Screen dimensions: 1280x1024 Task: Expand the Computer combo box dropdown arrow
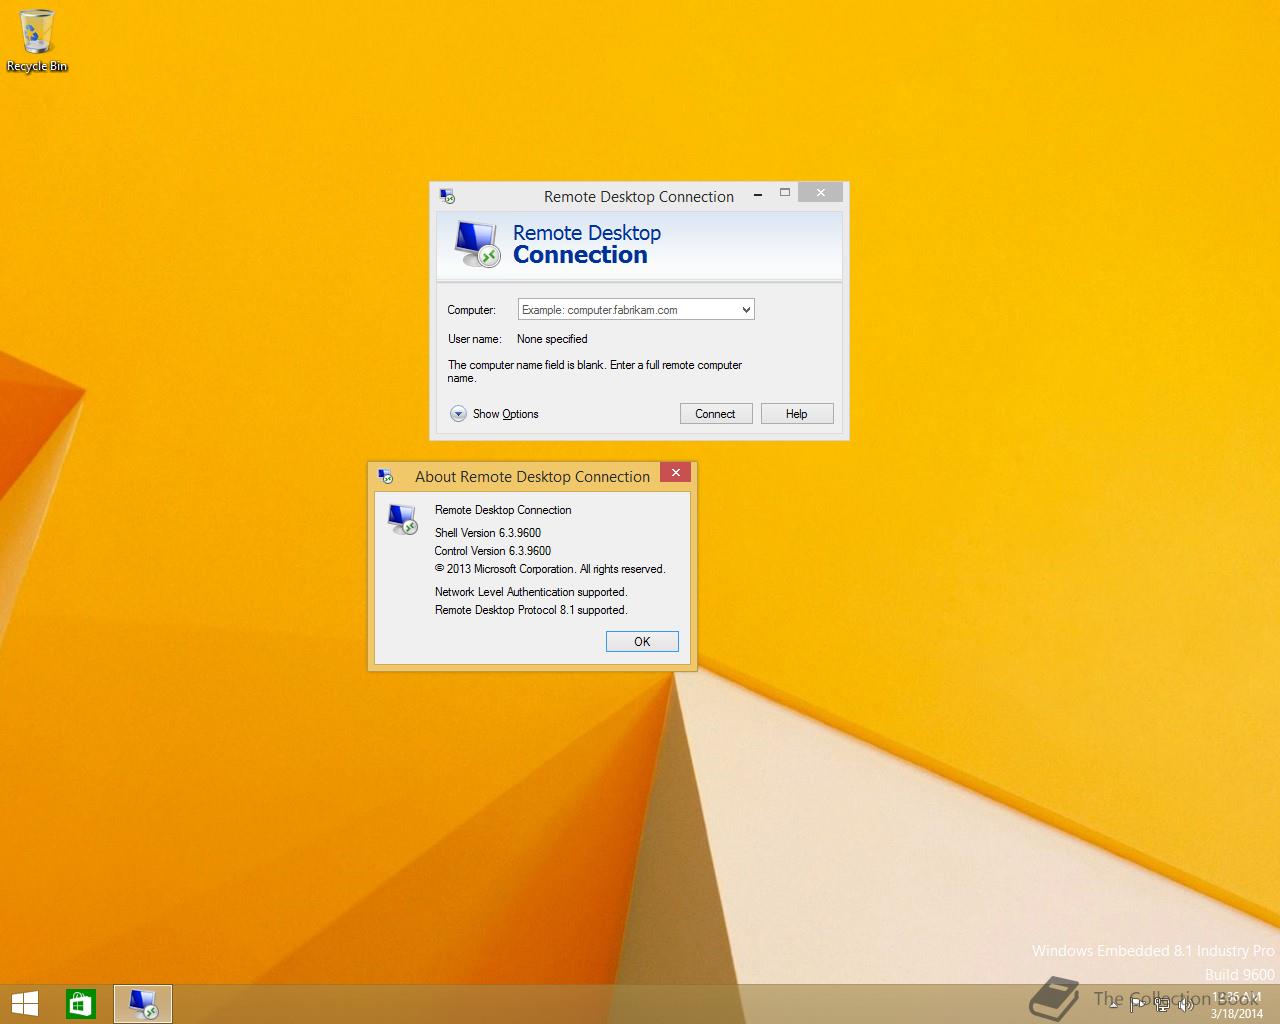pos(746,310)
